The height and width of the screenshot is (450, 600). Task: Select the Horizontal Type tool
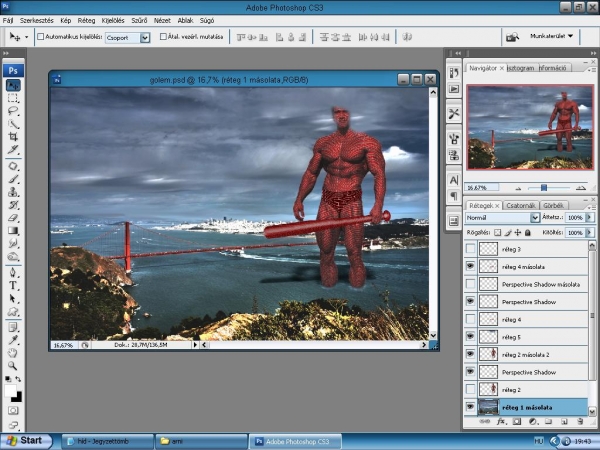pyautogui.click(x=13, y=285)
